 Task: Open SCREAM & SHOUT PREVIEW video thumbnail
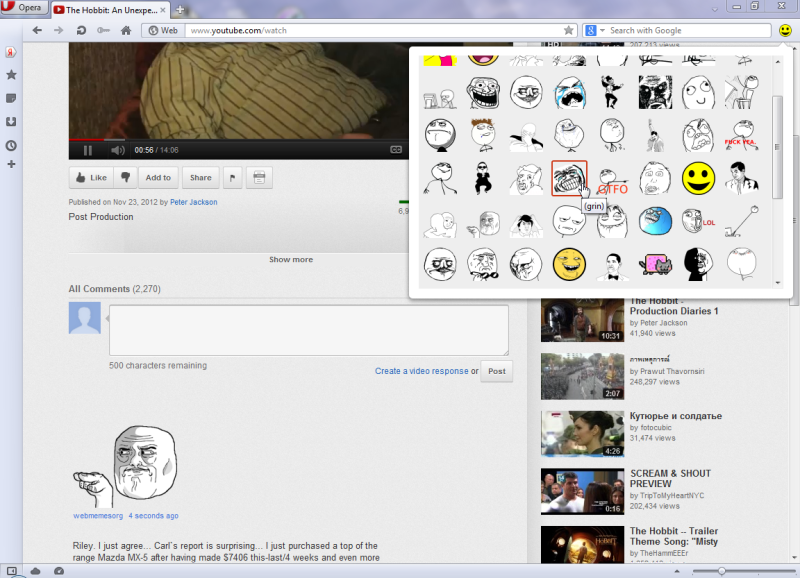582,491
